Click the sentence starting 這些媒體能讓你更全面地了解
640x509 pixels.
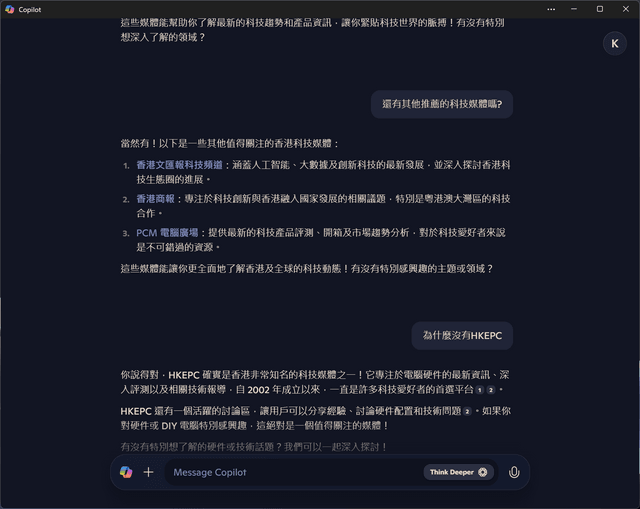coord(307,269)
